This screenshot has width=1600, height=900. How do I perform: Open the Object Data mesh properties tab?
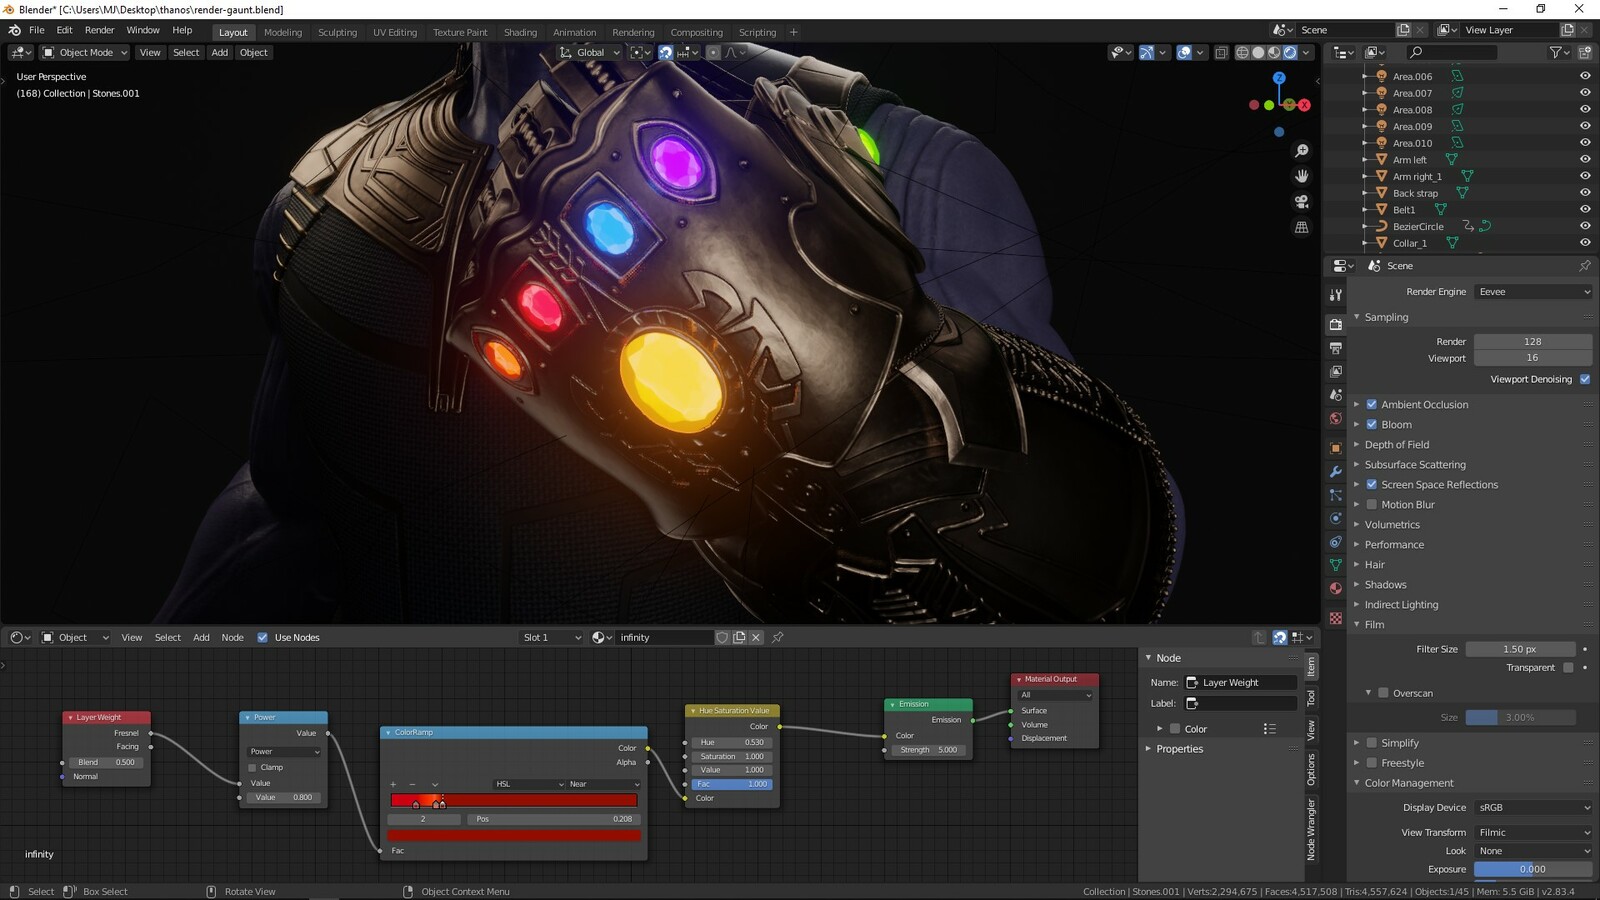pyautogui.click(x=1335, y=565)
